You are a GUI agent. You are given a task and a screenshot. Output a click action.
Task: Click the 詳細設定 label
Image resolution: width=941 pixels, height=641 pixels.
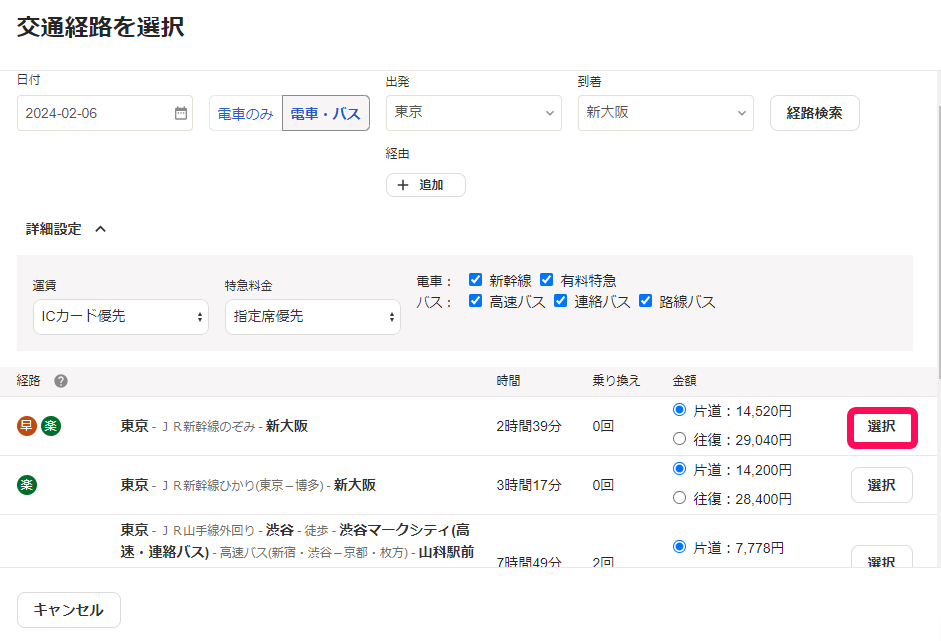coord(53,229)
